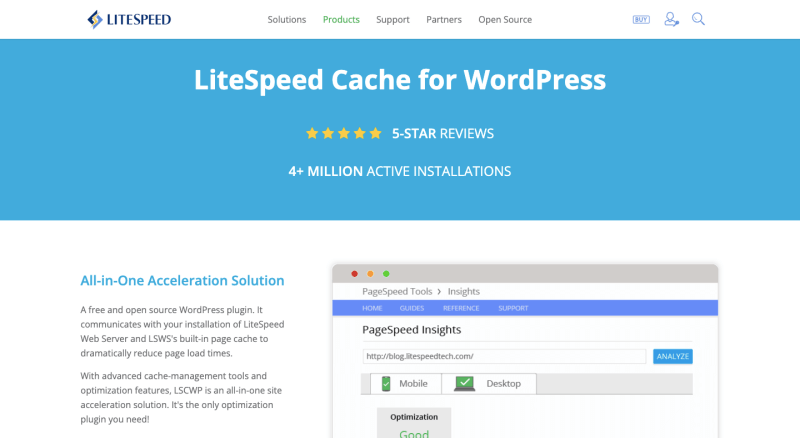The height and width of the screenshot is (438, 800).
Task: Click the PageSpeed Tools breadcrumb
Action: 397,291
